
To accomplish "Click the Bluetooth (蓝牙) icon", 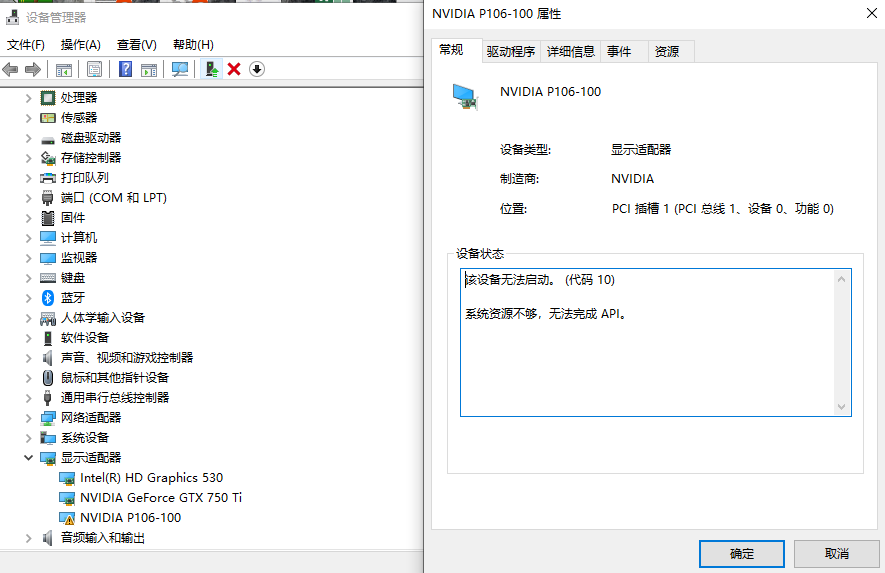I will click(x=48, y=298).
